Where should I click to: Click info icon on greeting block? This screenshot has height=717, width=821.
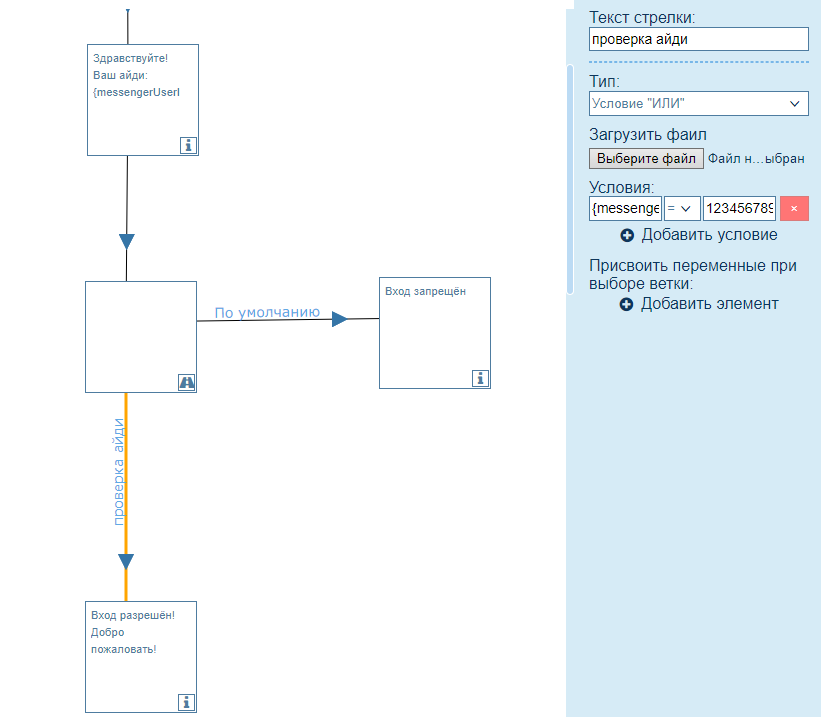point(188,145)
